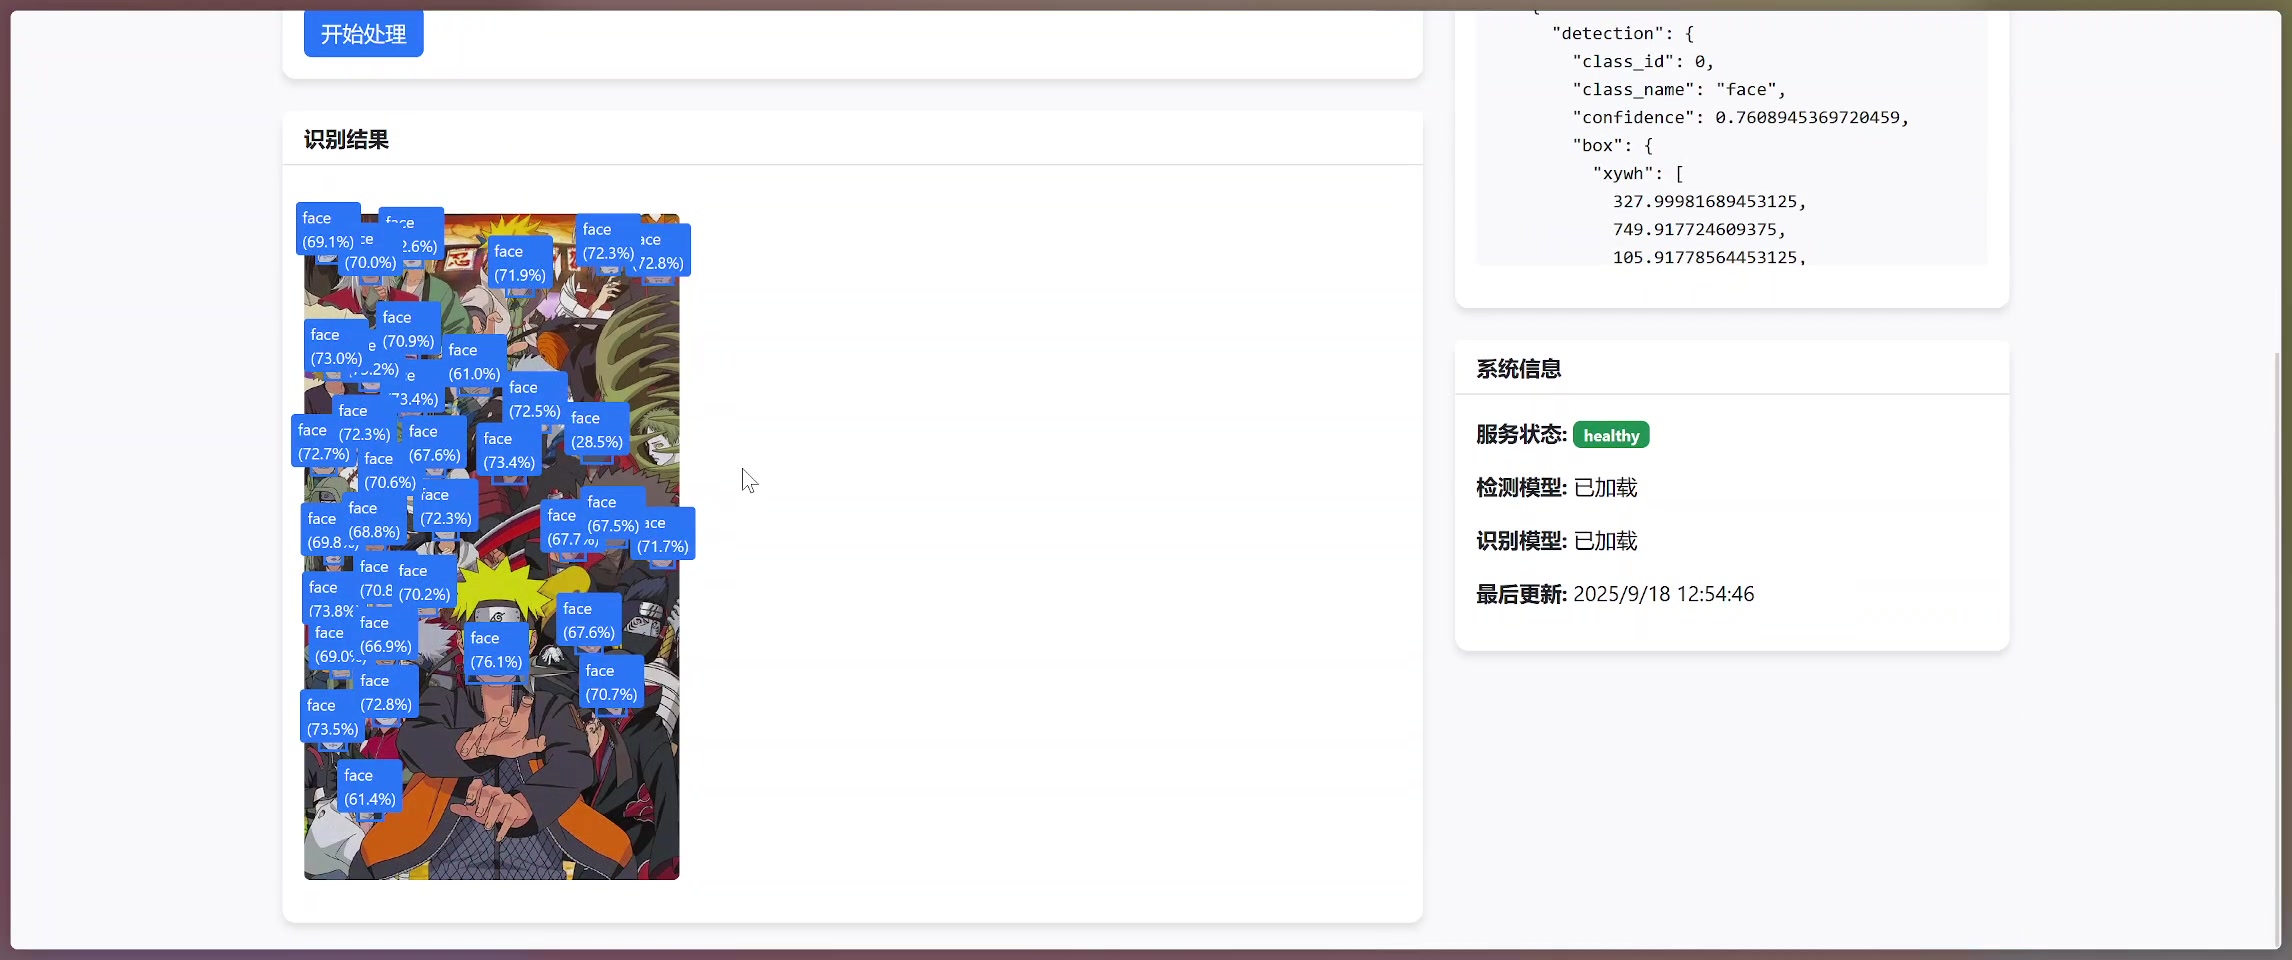Click the face (72.5%) label
The height and width of the screenshot is (960, 2292).
[x=535, y=398]
